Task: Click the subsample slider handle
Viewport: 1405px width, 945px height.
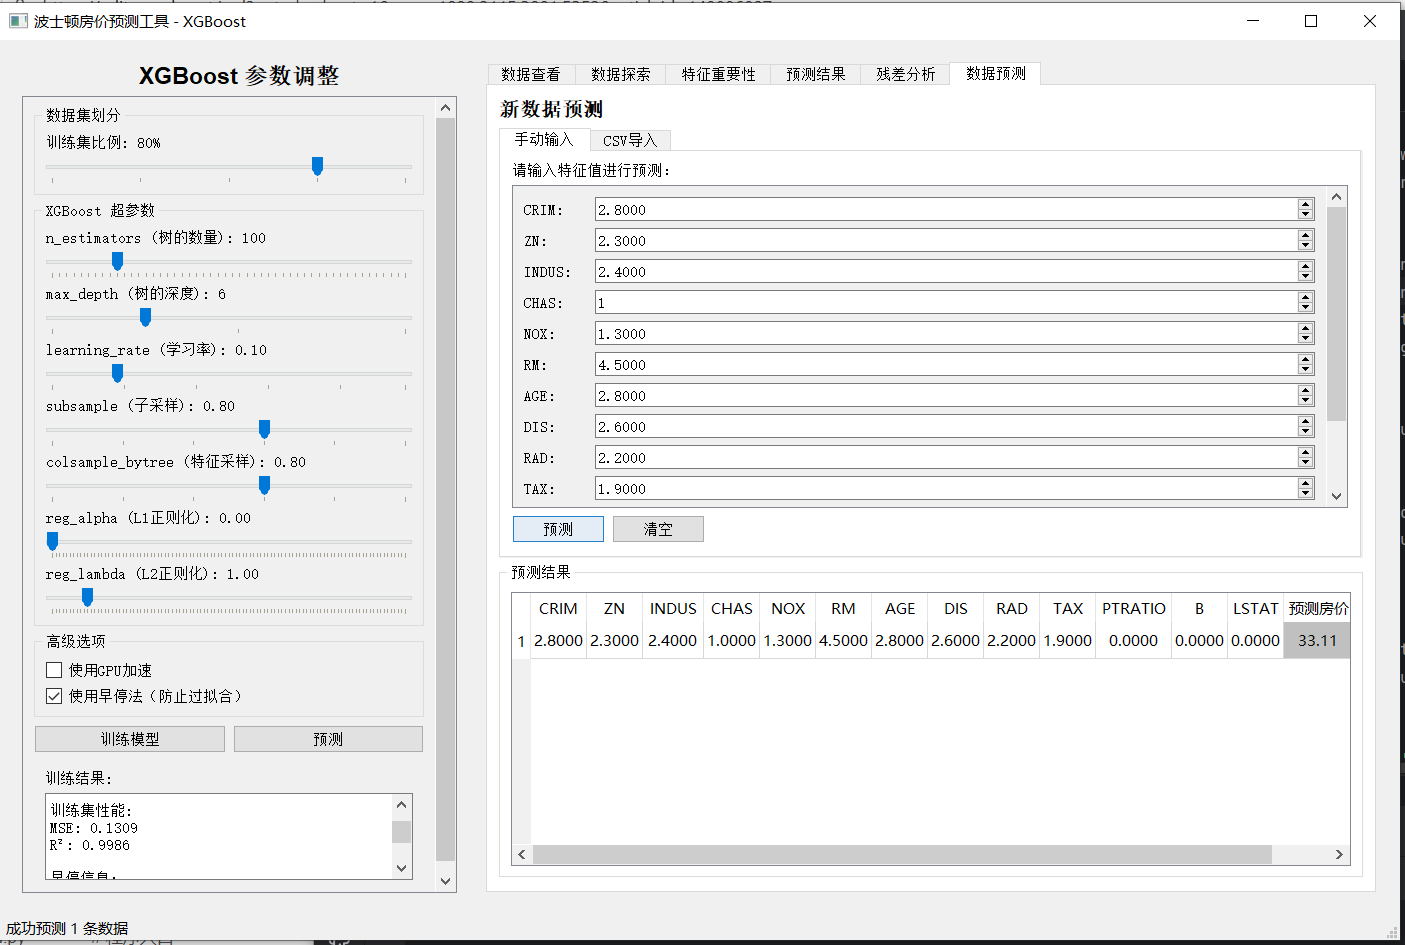Action: click(264, 429)
